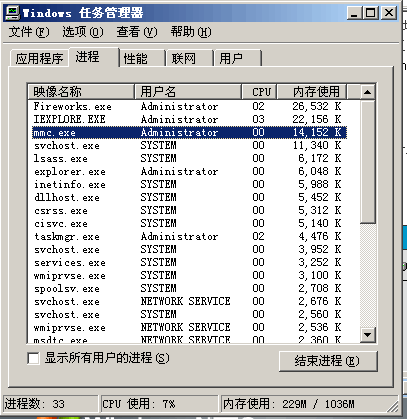The height and width of the screenshot is (419, 407).
Task: Select svchost.exe using 11,340 K
Action: click(x=189, y=145)
